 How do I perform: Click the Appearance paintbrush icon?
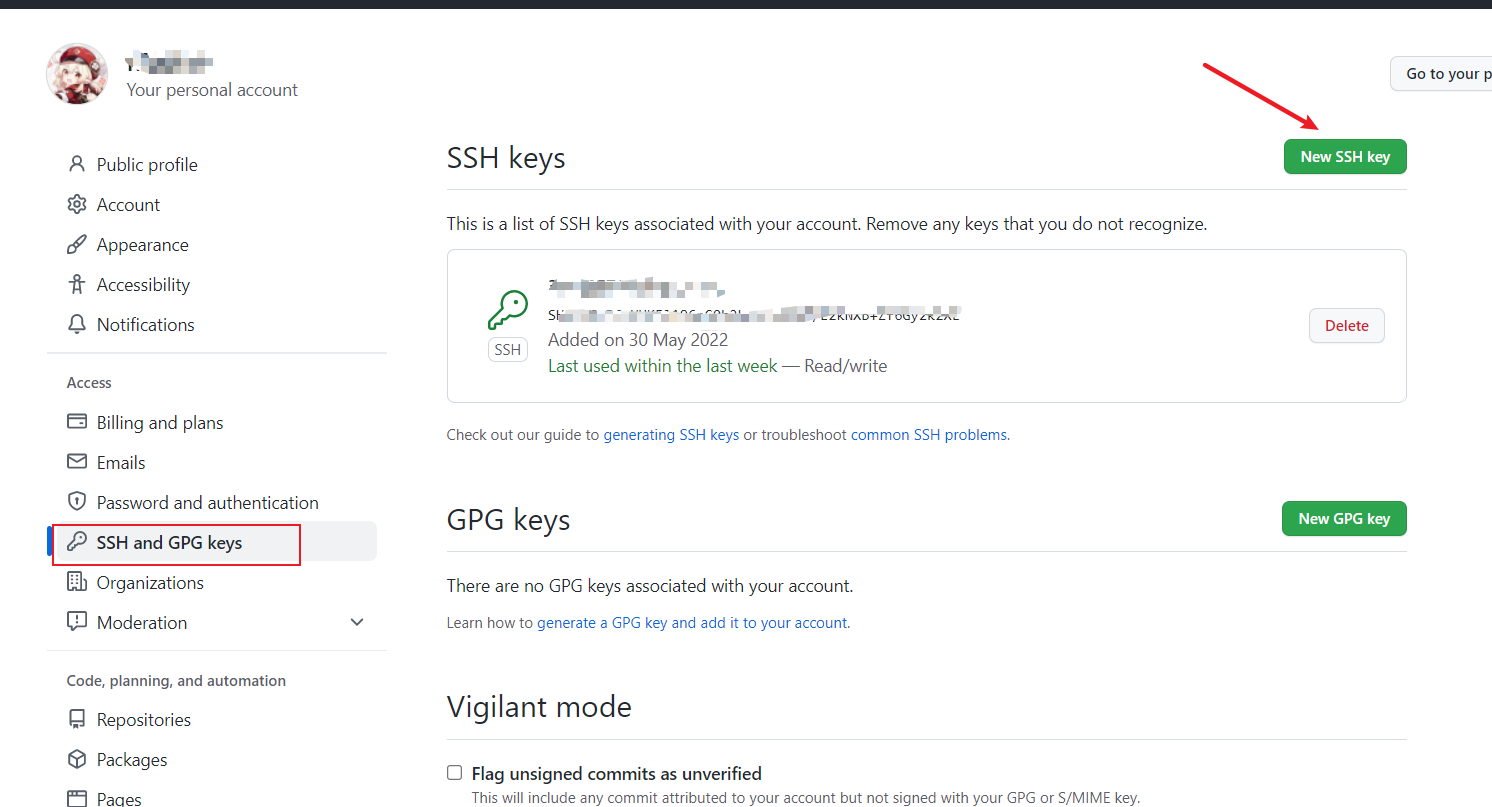[x=76, y=244]
